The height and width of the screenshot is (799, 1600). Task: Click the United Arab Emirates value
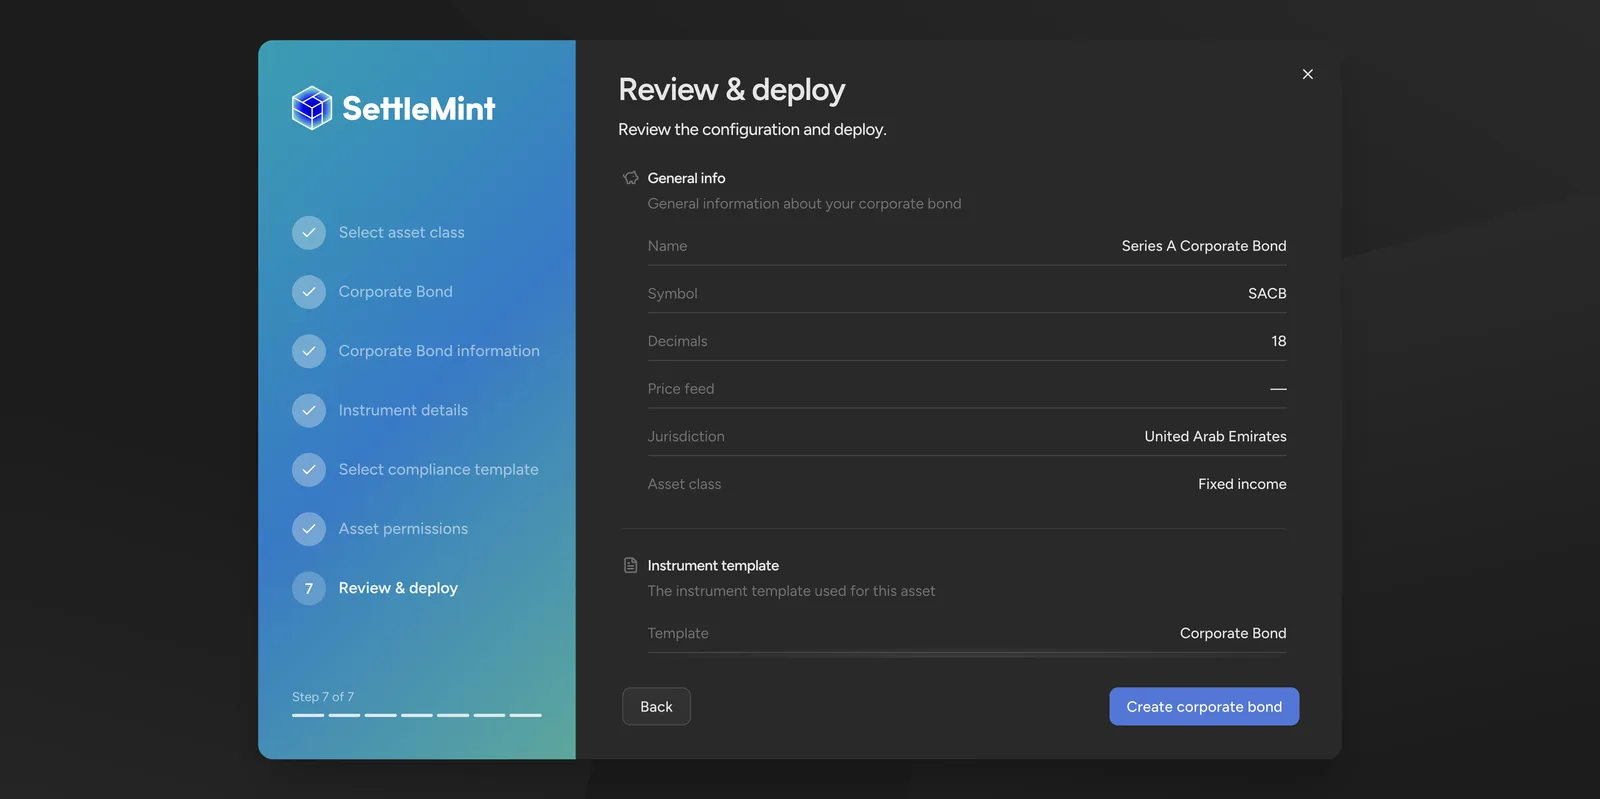pos(1215,437)
